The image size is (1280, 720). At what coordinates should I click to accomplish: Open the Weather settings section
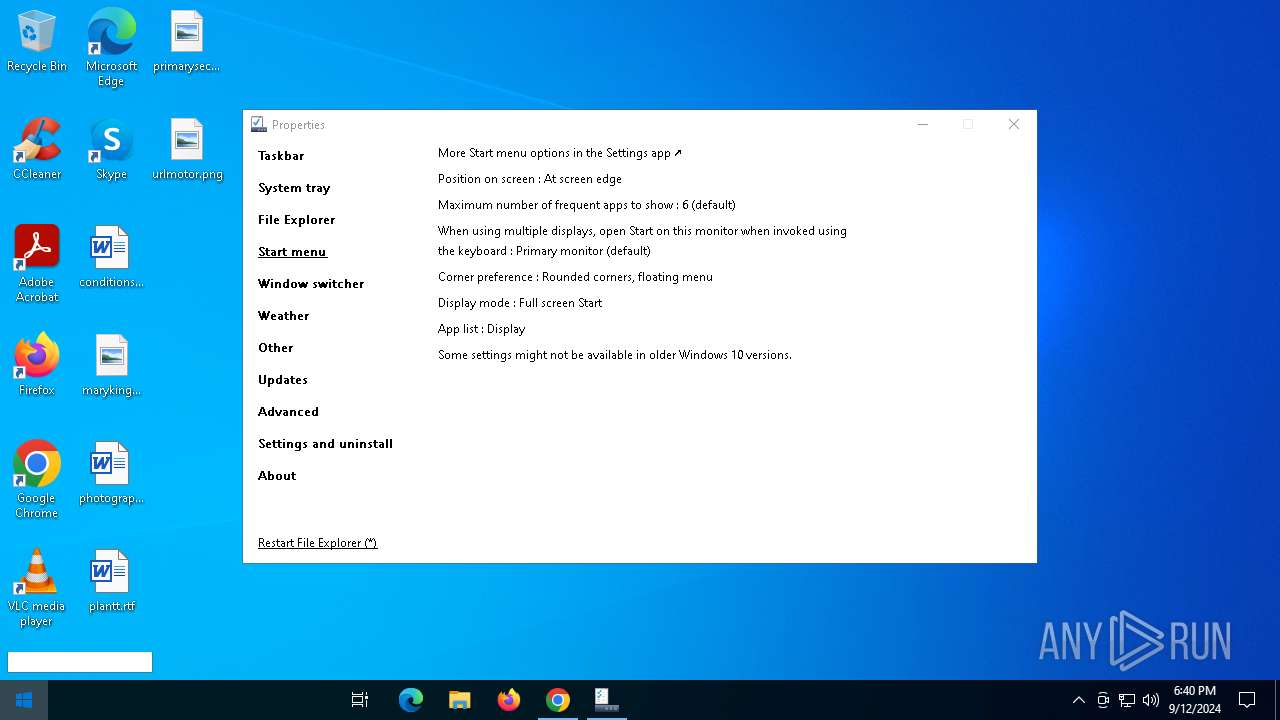[x=283, y=316]
